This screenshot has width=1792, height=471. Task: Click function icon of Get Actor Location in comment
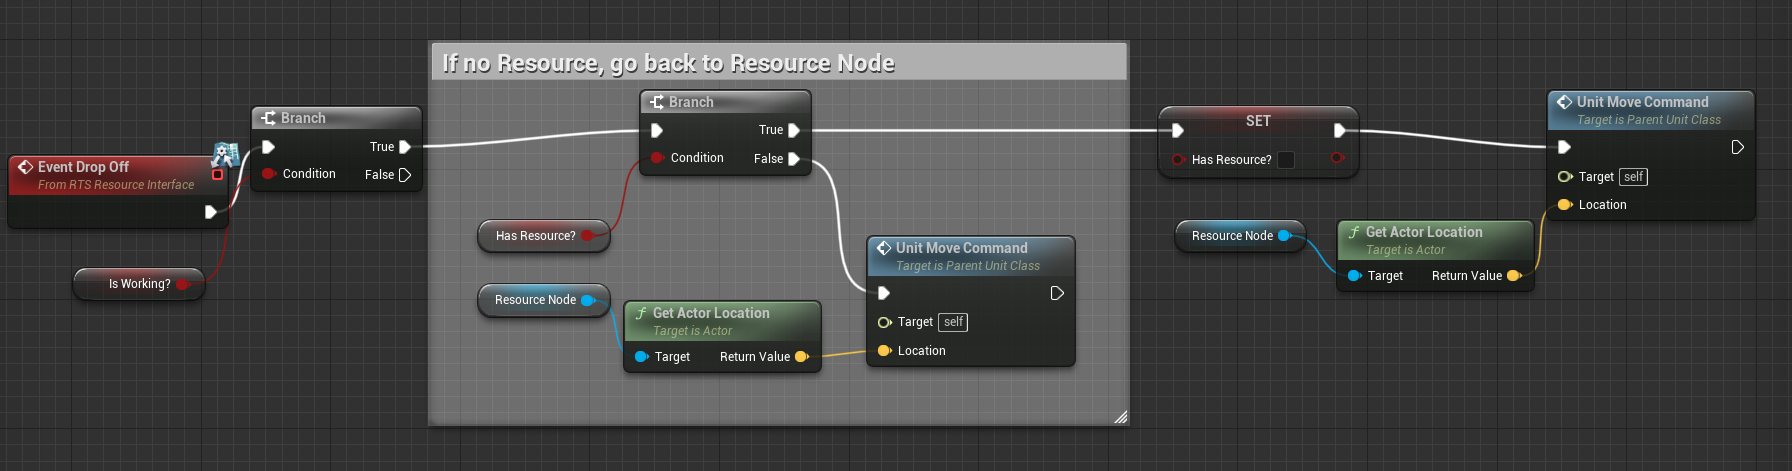tap(641, 313)
